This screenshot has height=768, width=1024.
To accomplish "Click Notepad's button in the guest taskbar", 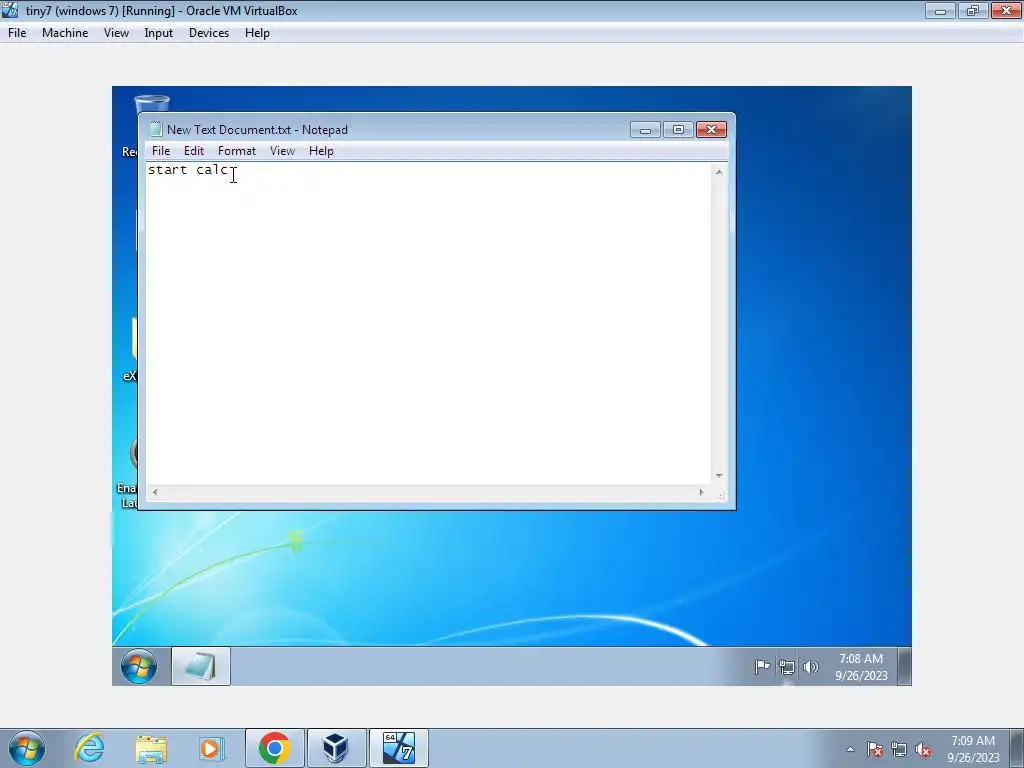I will coord(200,666).
